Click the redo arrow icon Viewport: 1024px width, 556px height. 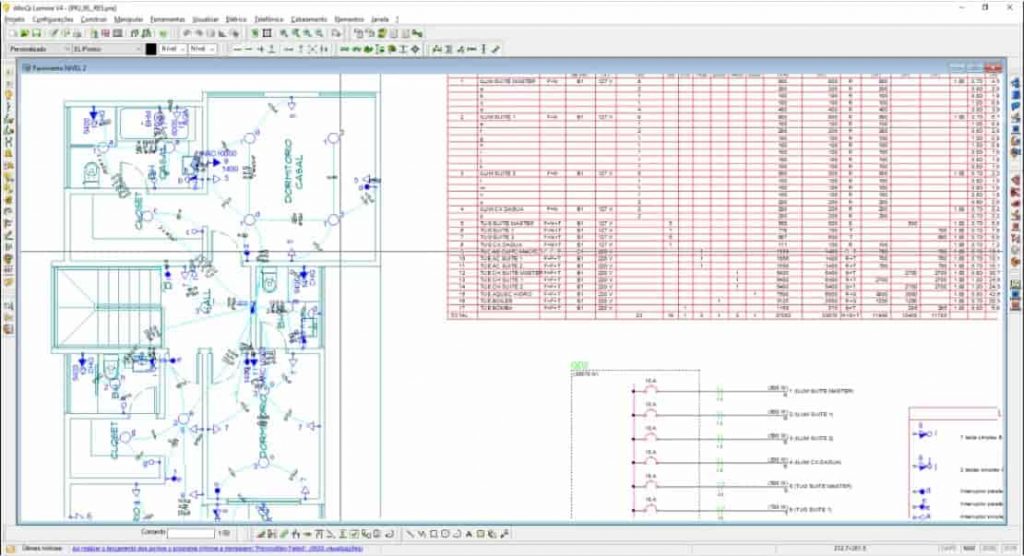tap(199, 33)
